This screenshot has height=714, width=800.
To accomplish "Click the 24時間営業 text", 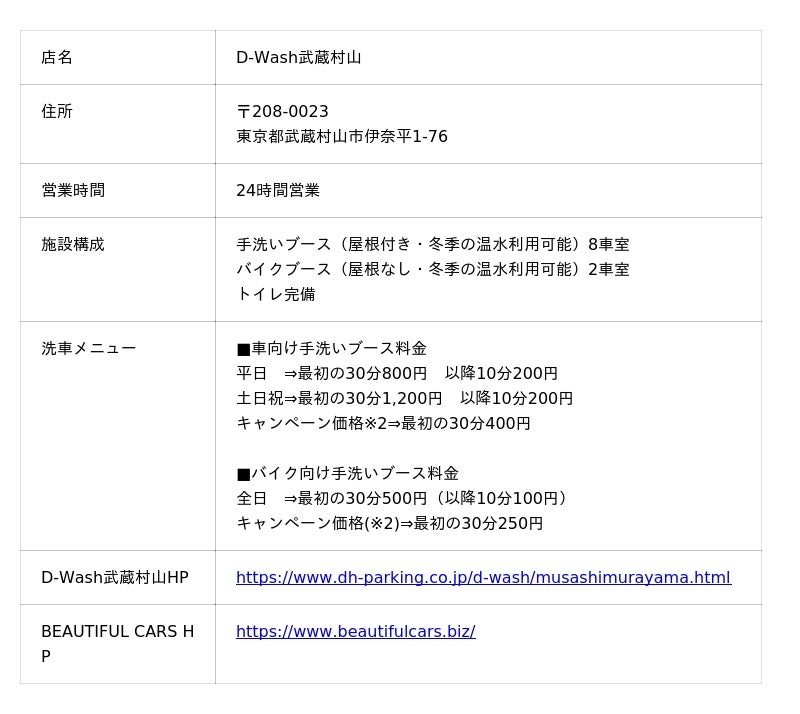I will point(278,190).
